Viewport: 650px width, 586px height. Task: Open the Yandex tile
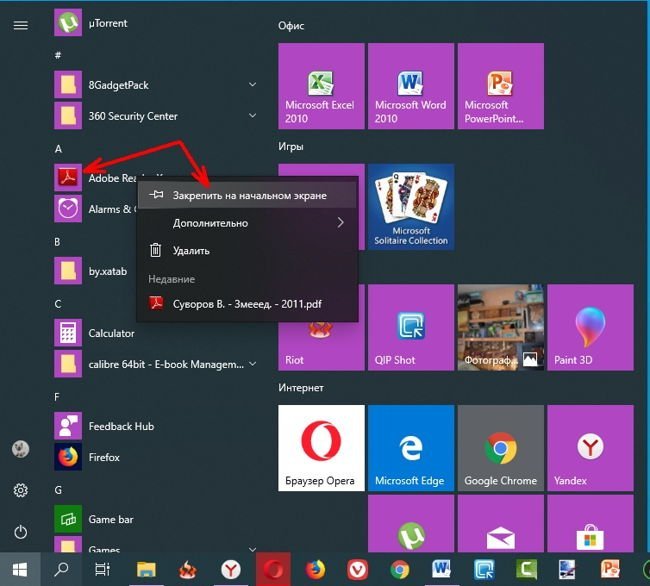point(590,448)
